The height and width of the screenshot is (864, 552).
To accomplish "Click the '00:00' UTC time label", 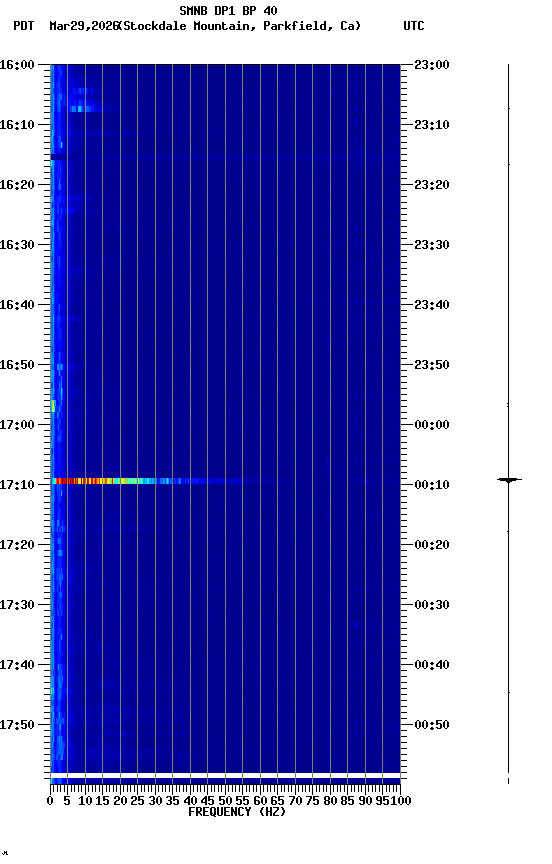I will tap(432, 425).
